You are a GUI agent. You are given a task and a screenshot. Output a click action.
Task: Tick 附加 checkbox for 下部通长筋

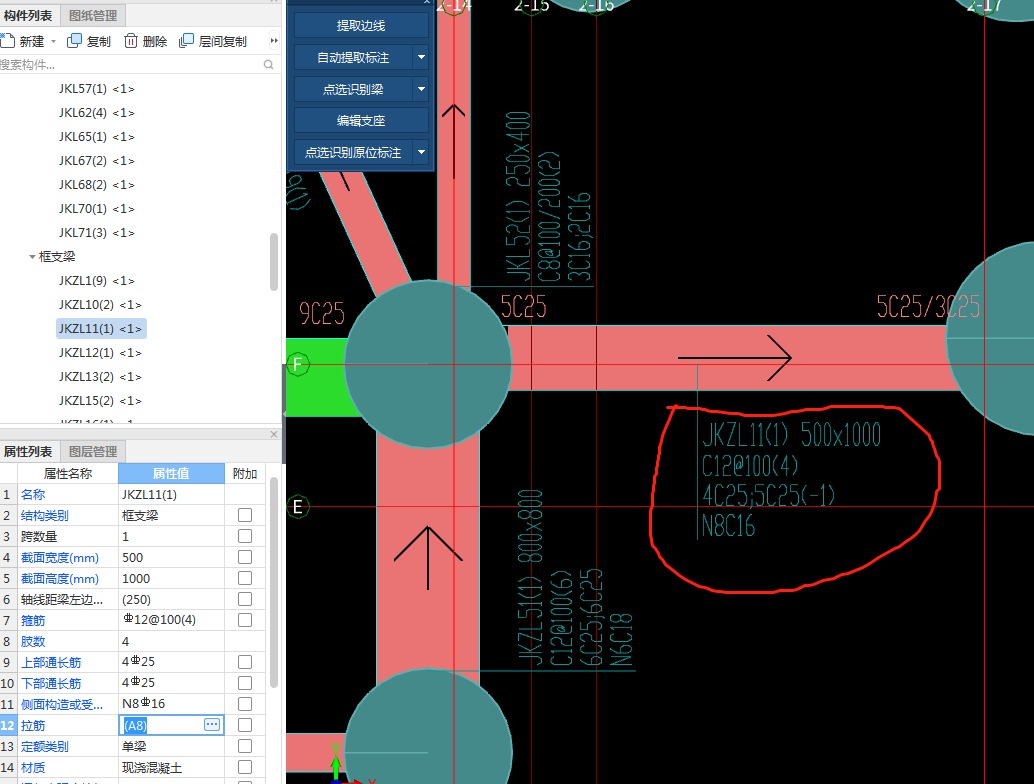[245, 683]
